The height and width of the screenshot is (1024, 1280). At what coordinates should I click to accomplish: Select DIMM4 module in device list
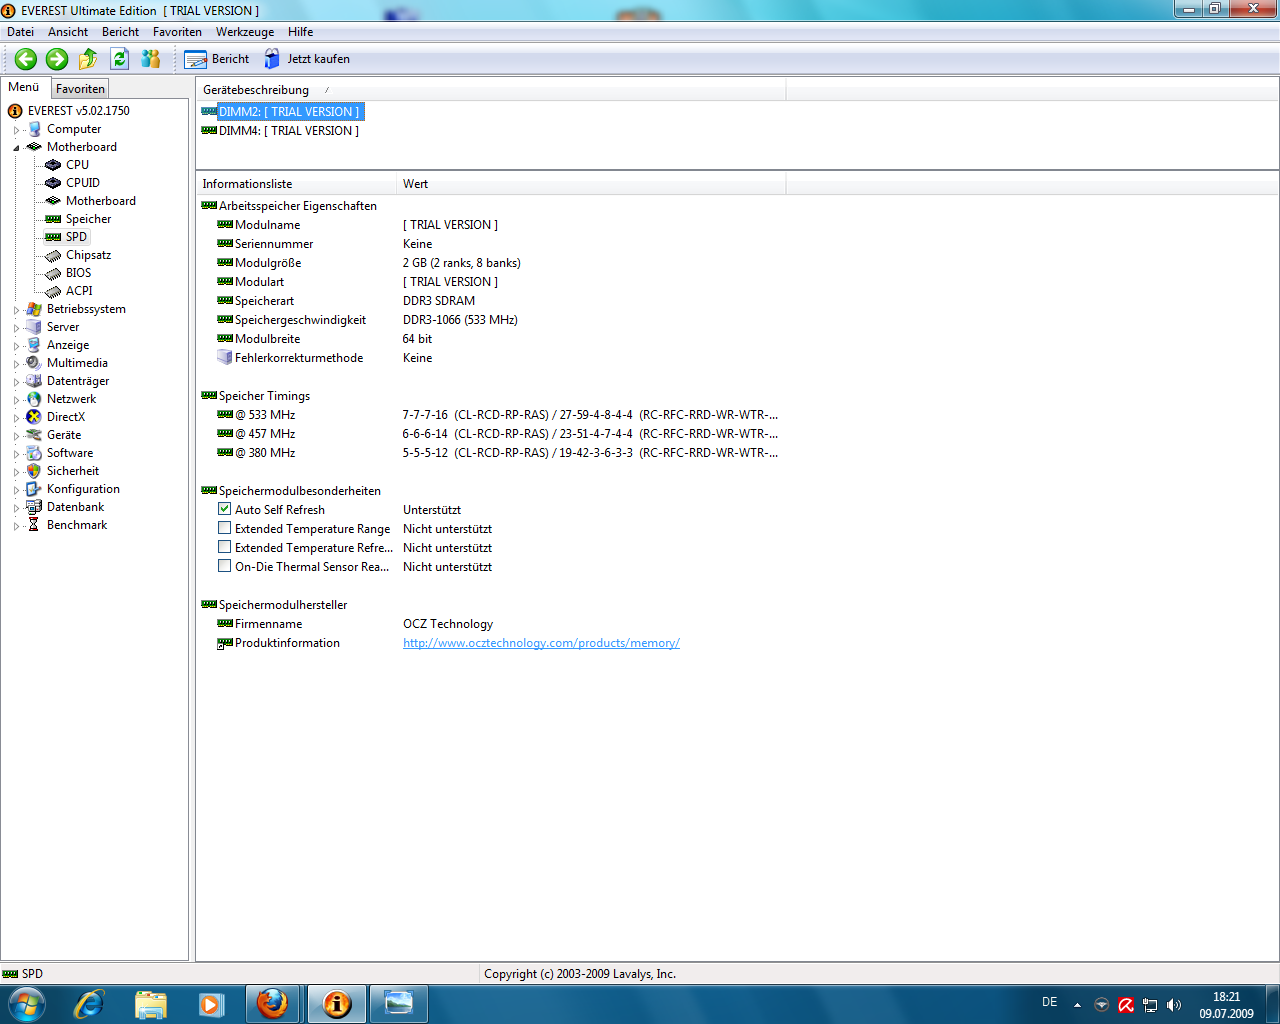288,131
